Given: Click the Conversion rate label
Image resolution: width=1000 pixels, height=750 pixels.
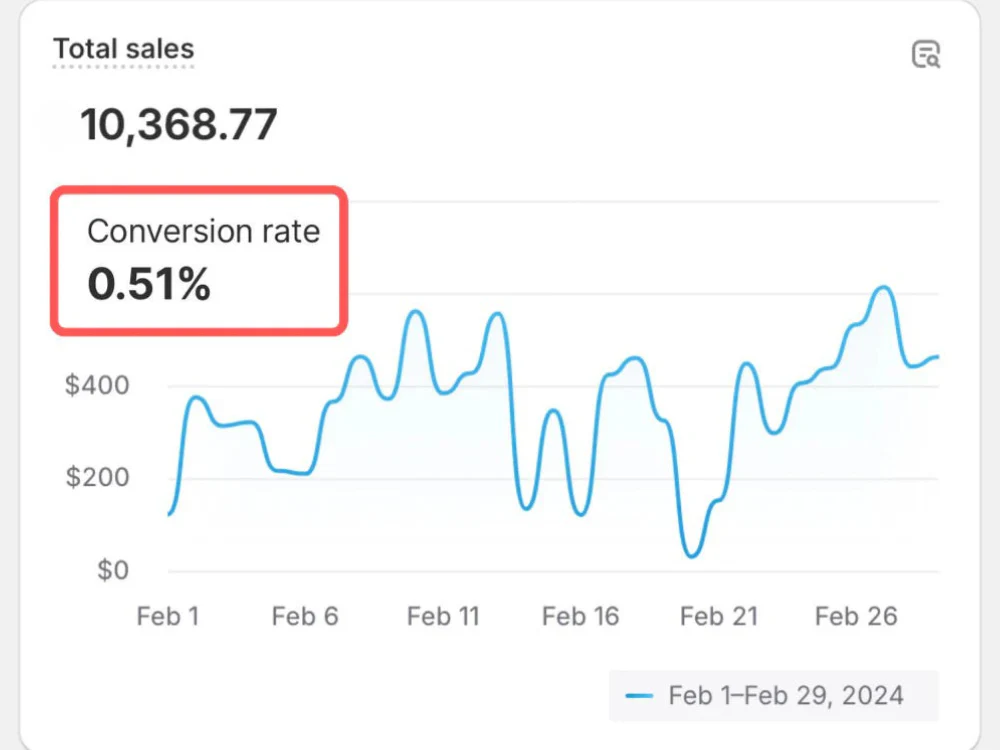Looking at the screenshot, I should (x=203, y=232).
